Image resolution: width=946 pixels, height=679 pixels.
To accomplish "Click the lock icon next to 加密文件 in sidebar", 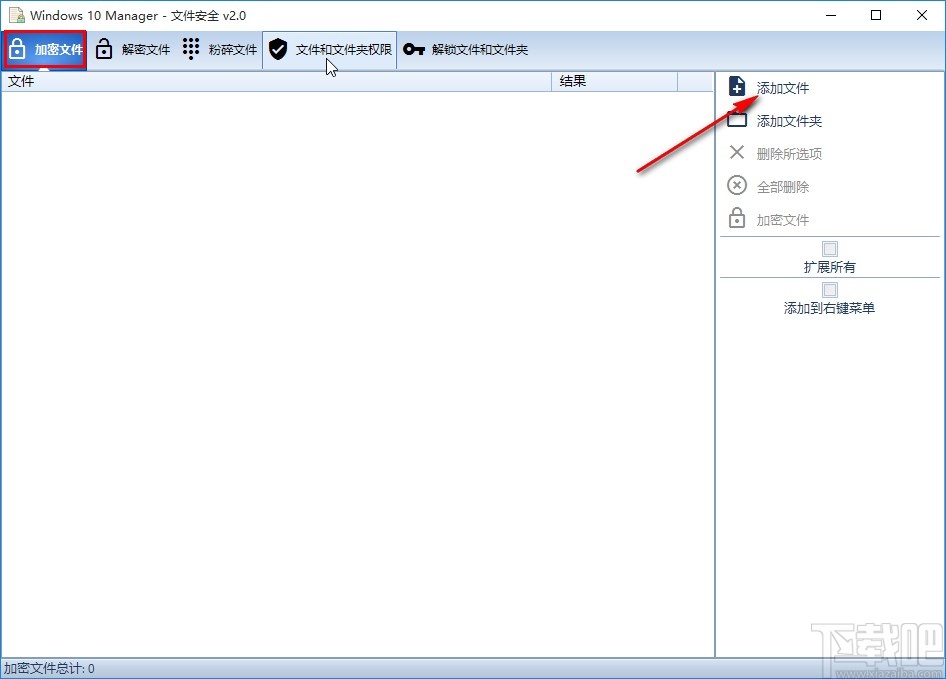I will 737,219.
